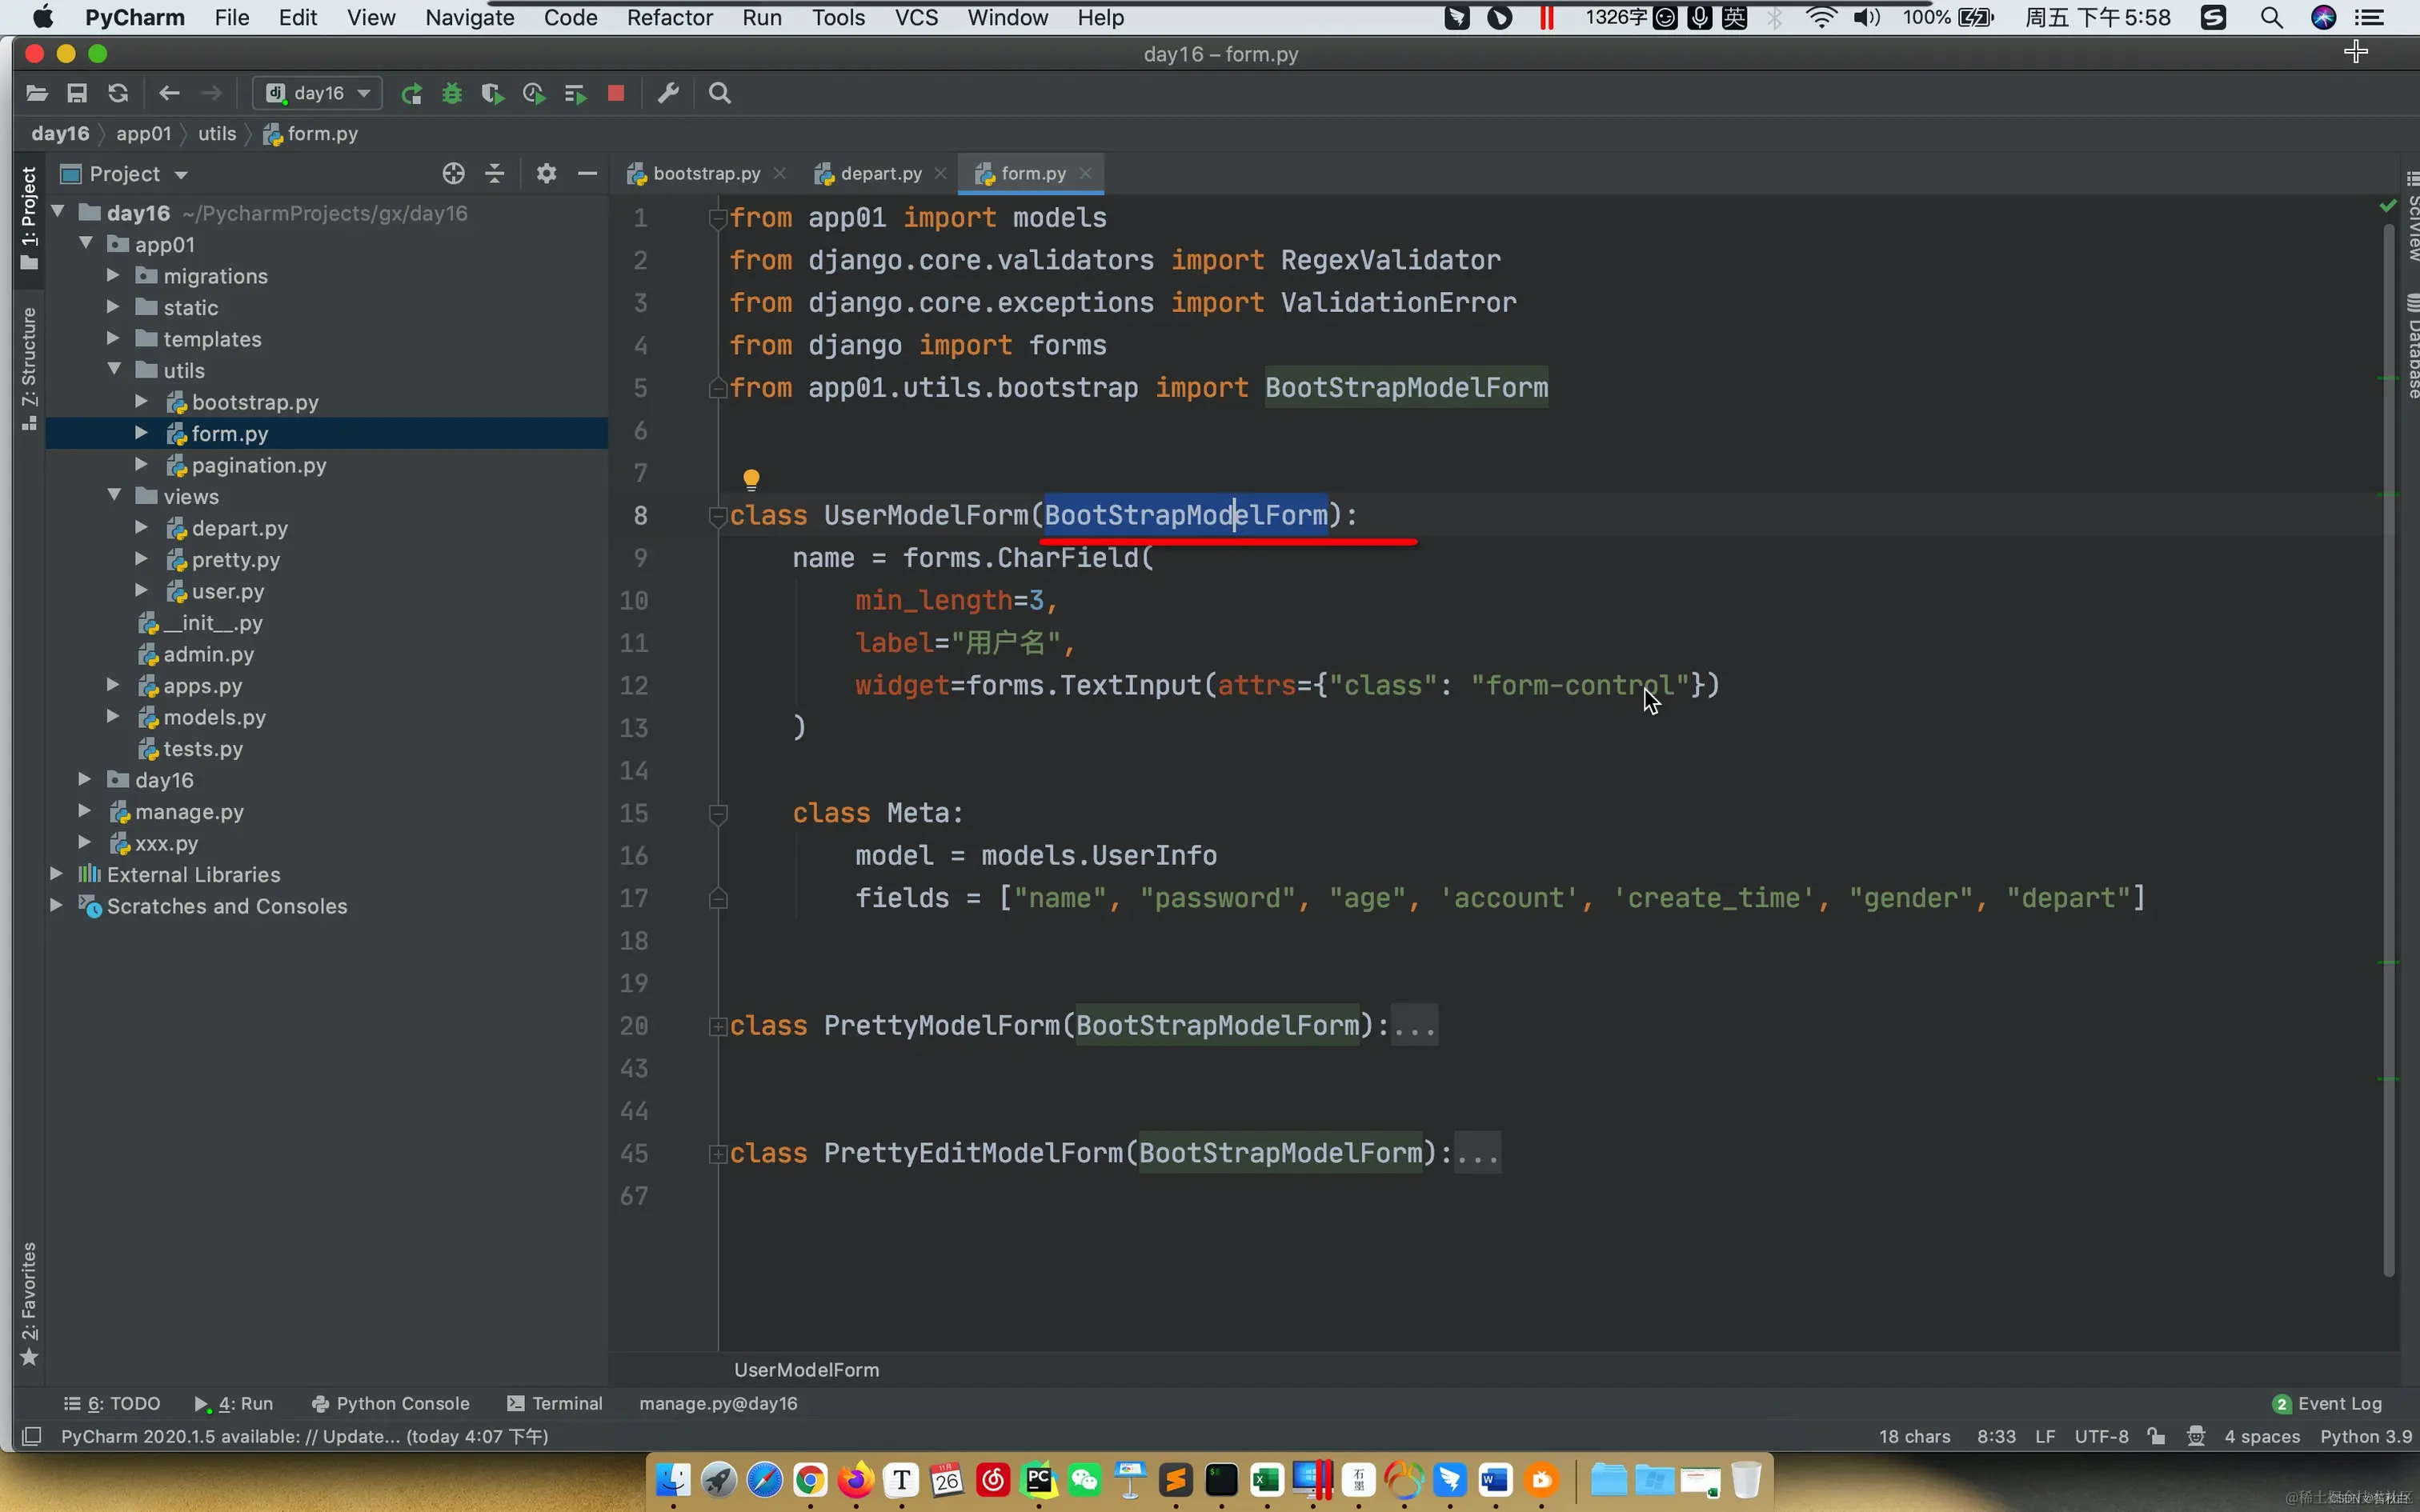Collapse the utils folder in tree
The height and width of the screenshot is (1512, 2420).
tap(115, 370)
